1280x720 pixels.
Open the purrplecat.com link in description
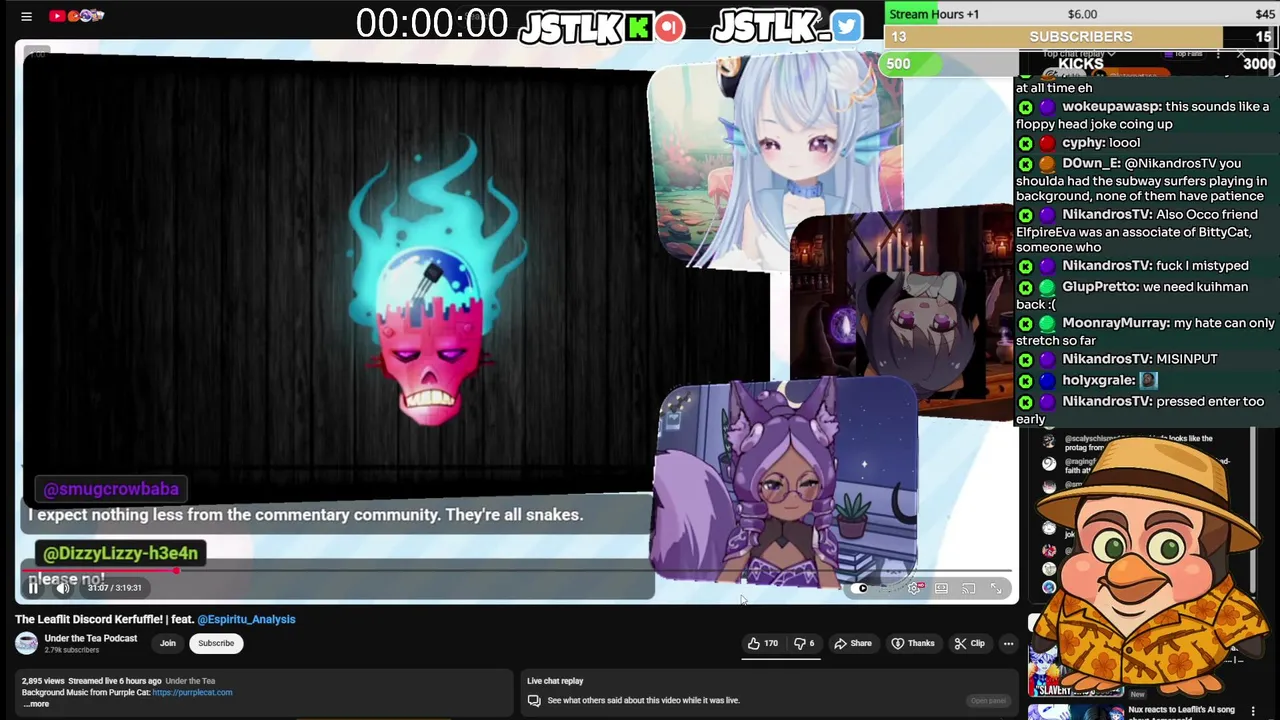192,692
